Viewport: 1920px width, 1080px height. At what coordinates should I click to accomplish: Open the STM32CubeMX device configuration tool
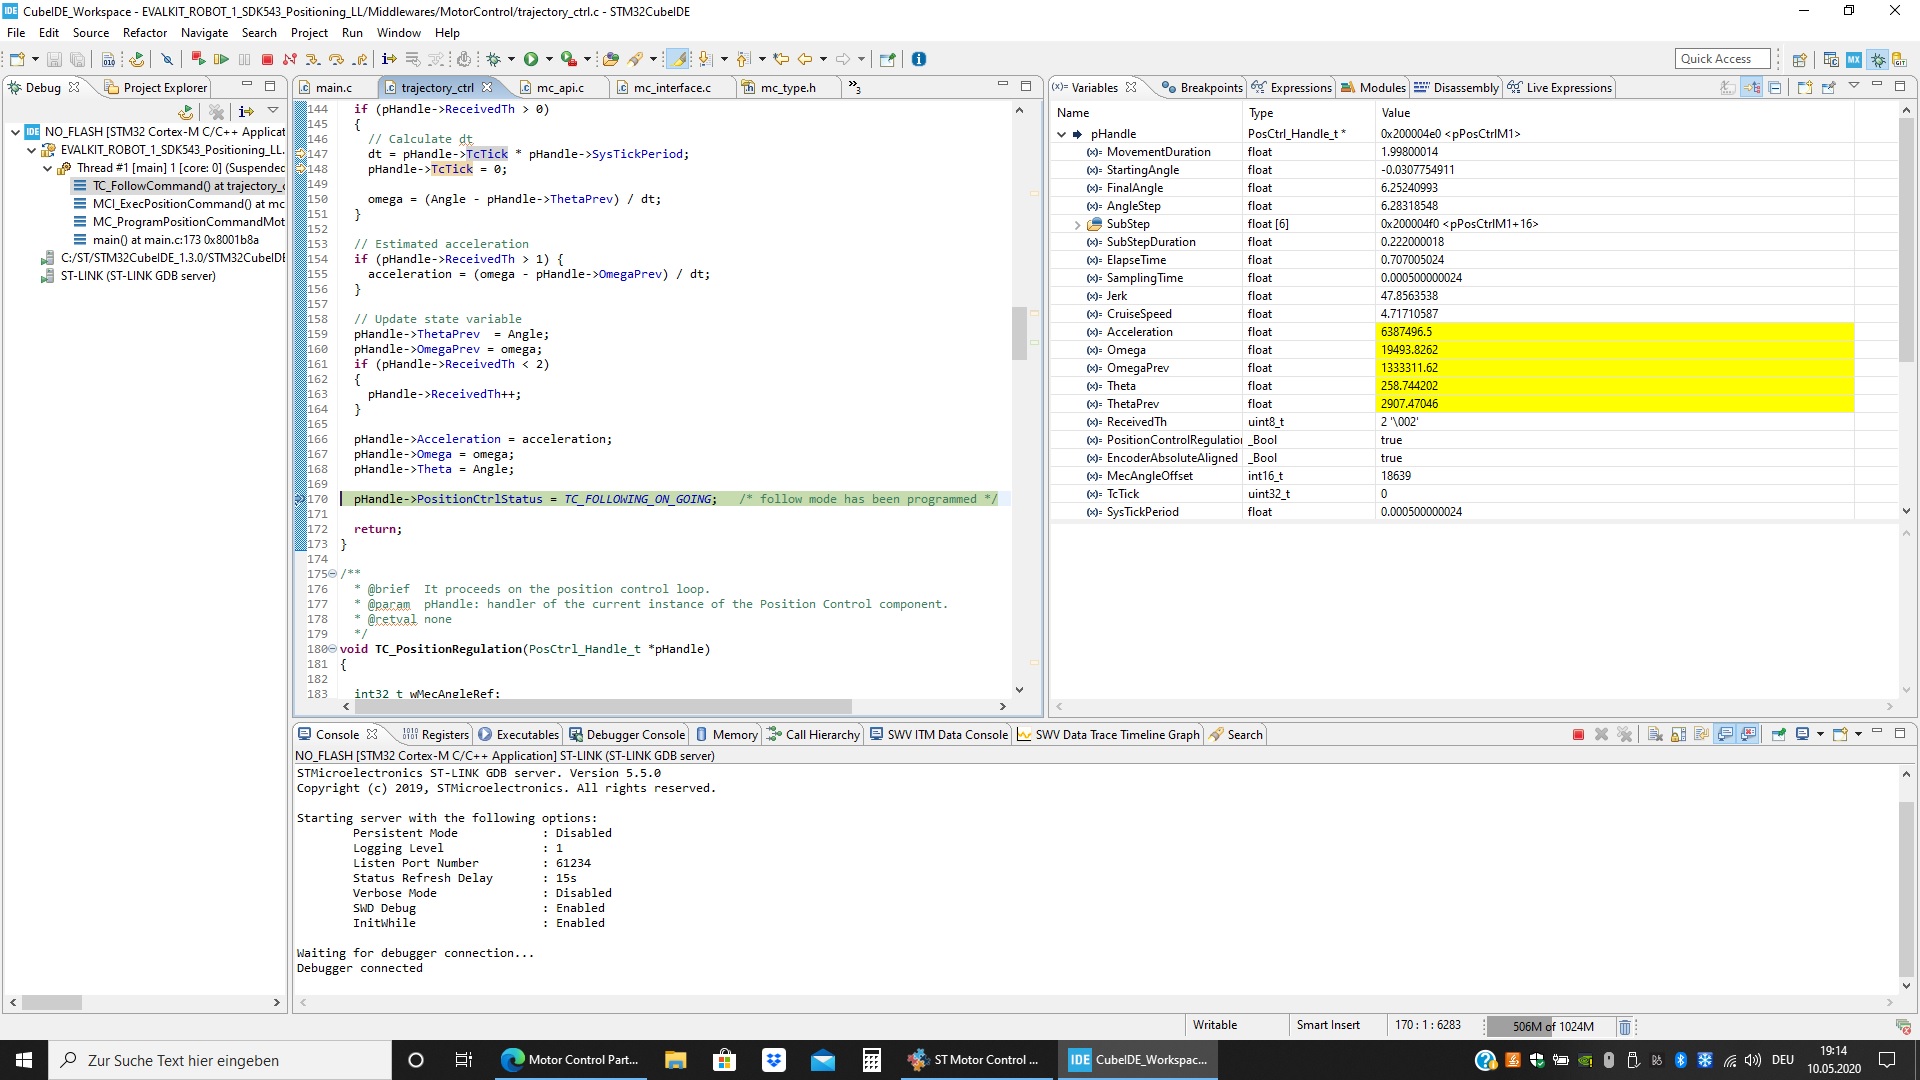pyautogui.click(x=1856, y=59)
